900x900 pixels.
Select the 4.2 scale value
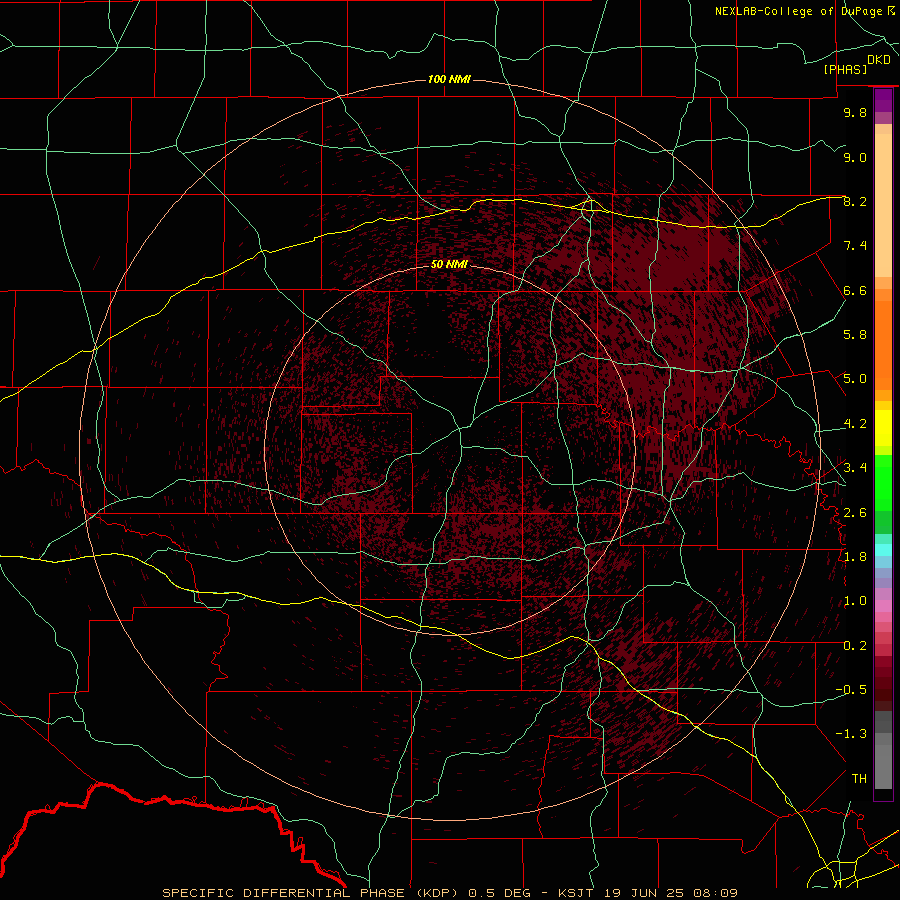(855, 424)
